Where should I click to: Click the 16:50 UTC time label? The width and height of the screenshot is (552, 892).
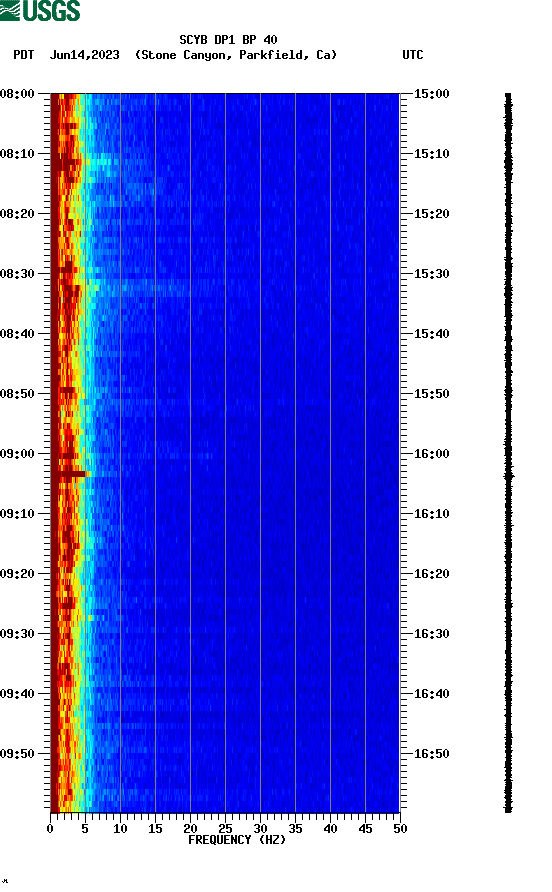click(x=431, y=754)
